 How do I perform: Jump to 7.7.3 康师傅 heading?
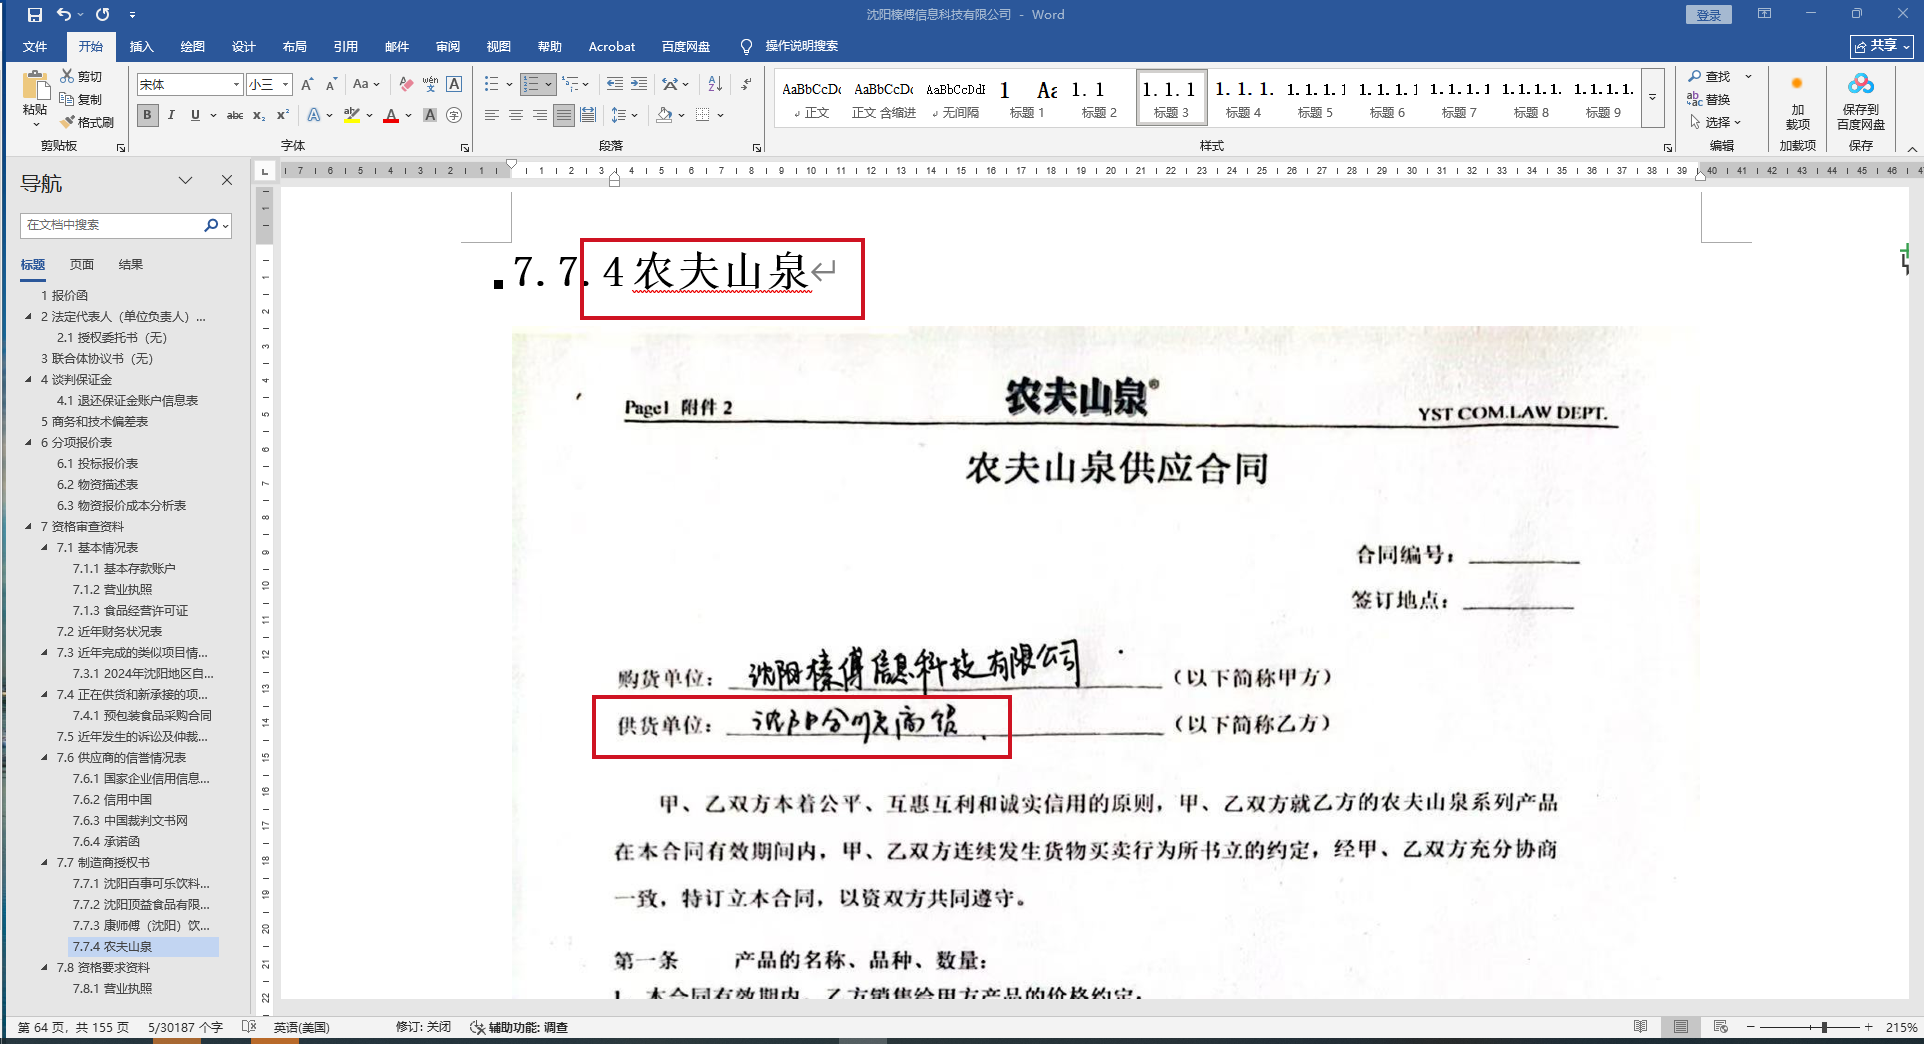coord(140,925)
